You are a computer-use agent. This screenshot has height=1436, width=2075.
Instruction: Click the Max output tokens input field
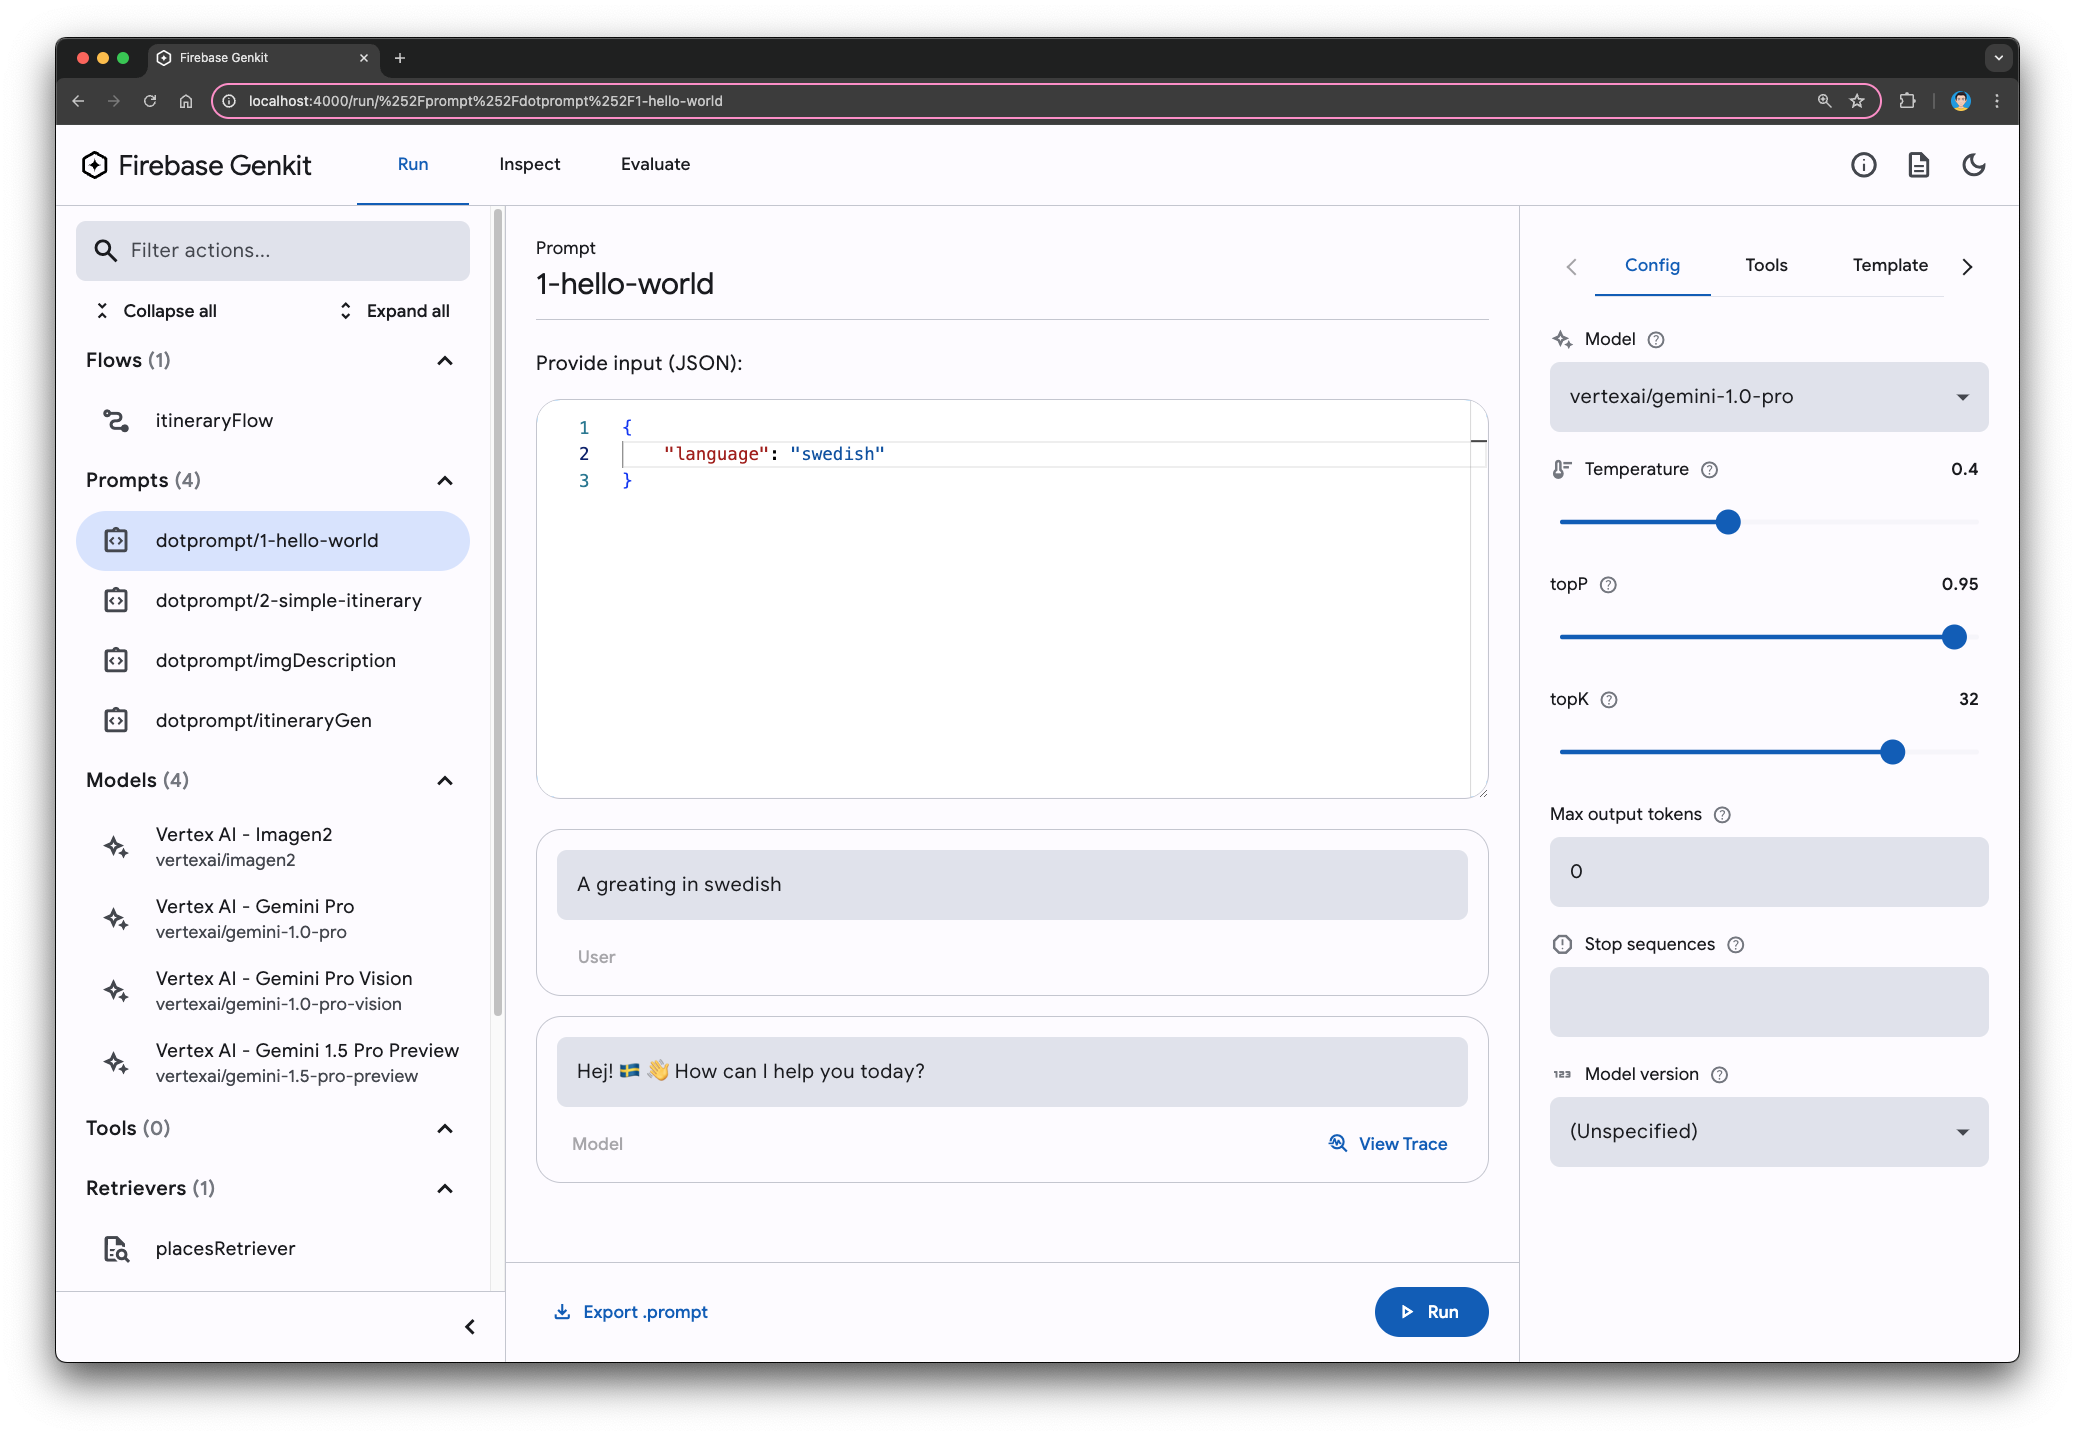point(1768,870)
